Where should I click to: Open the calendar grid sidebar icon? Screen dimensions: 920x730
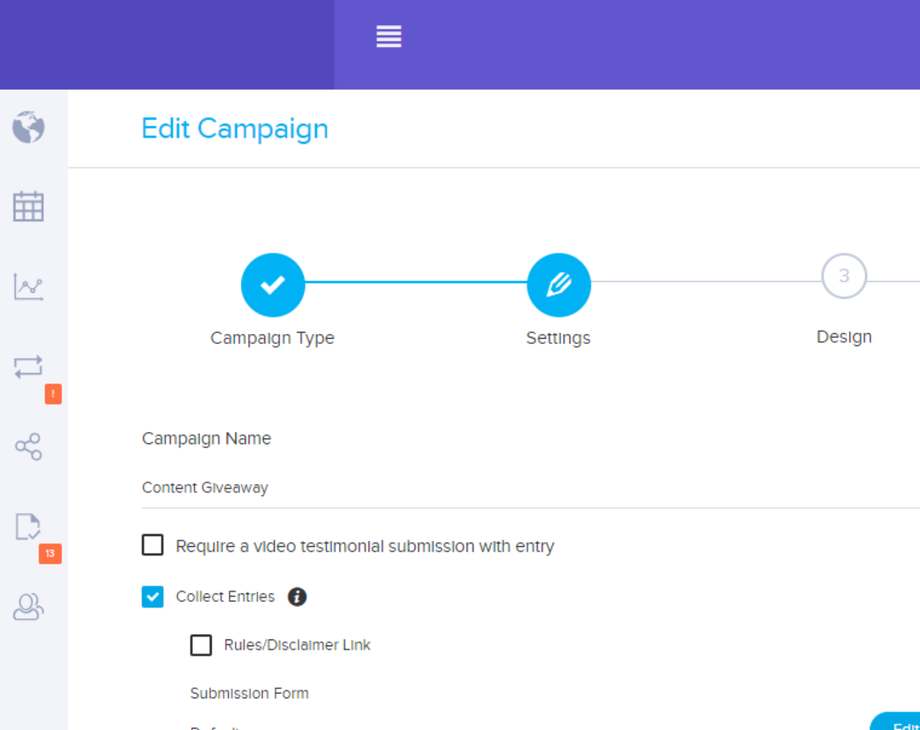(28, 207)
